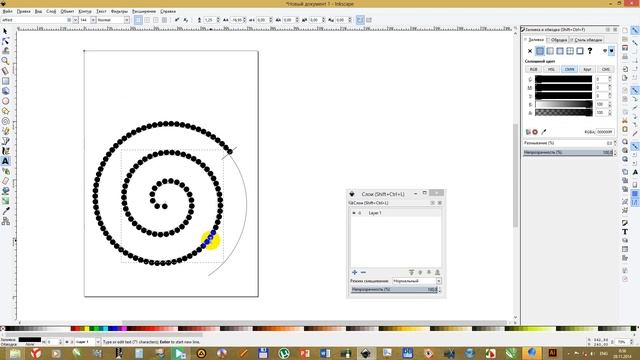This screenshot has width=640, height=360.
Task: Choose CMYK color mode button
Action: coord(569,69)
